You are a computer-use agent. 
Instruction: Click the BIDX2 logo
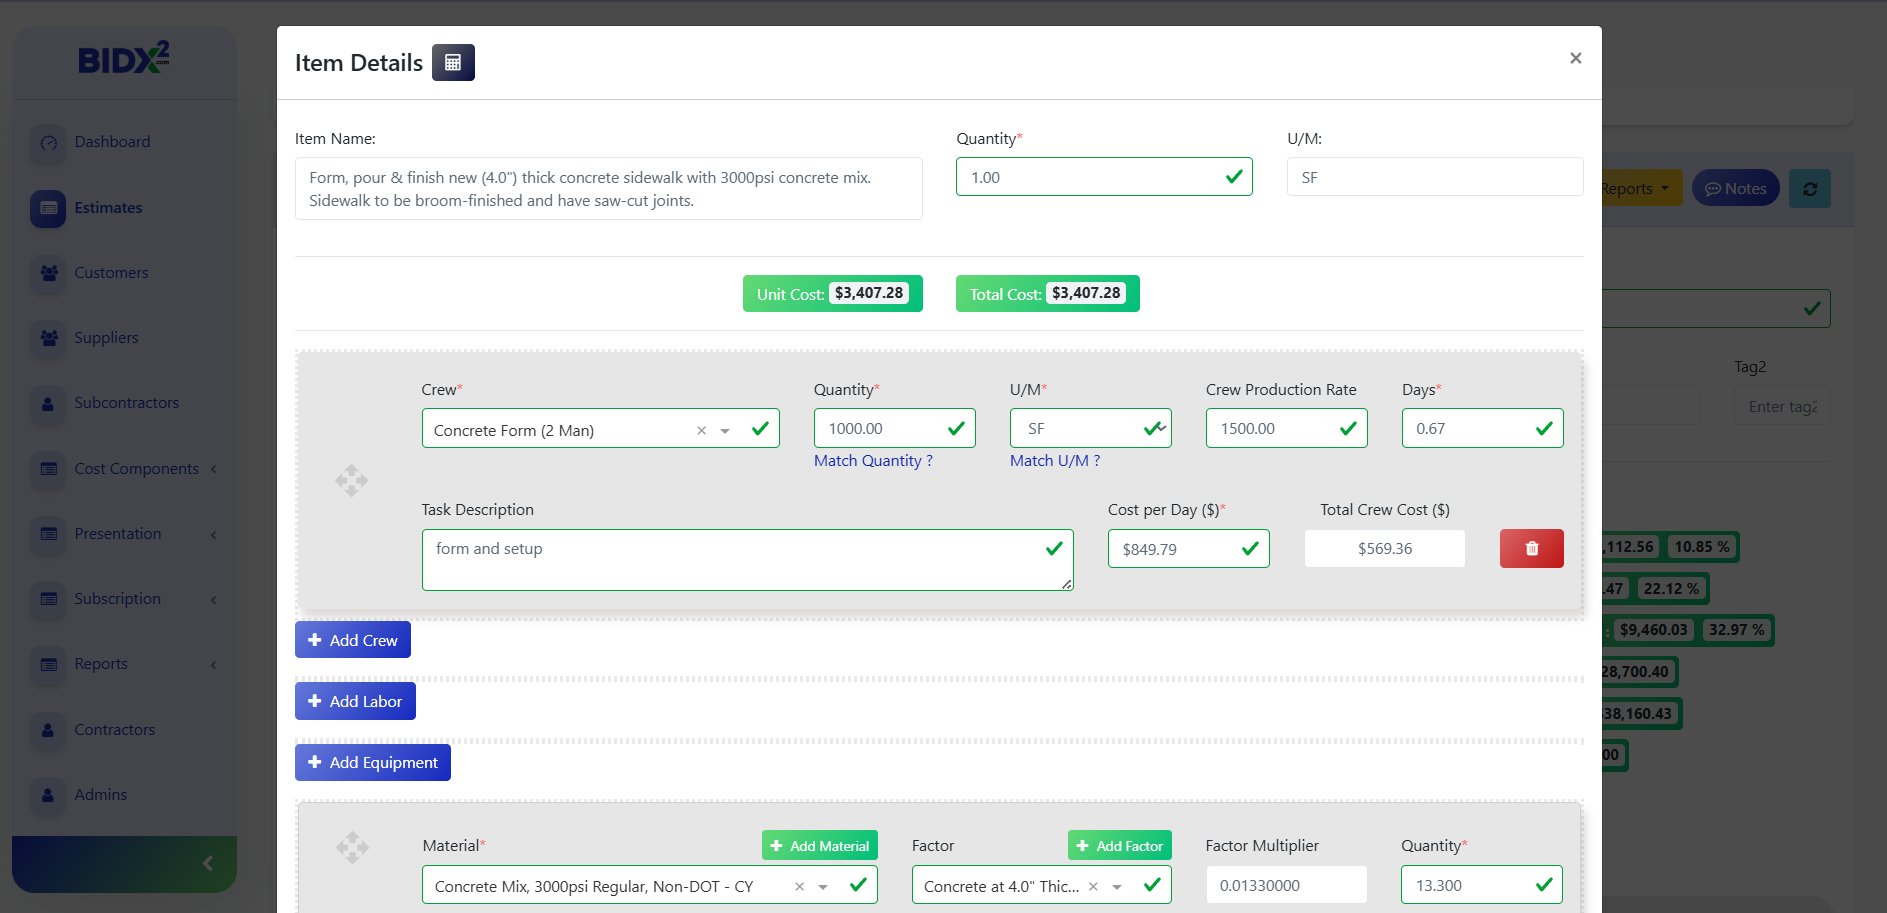[x=123, y=60]
